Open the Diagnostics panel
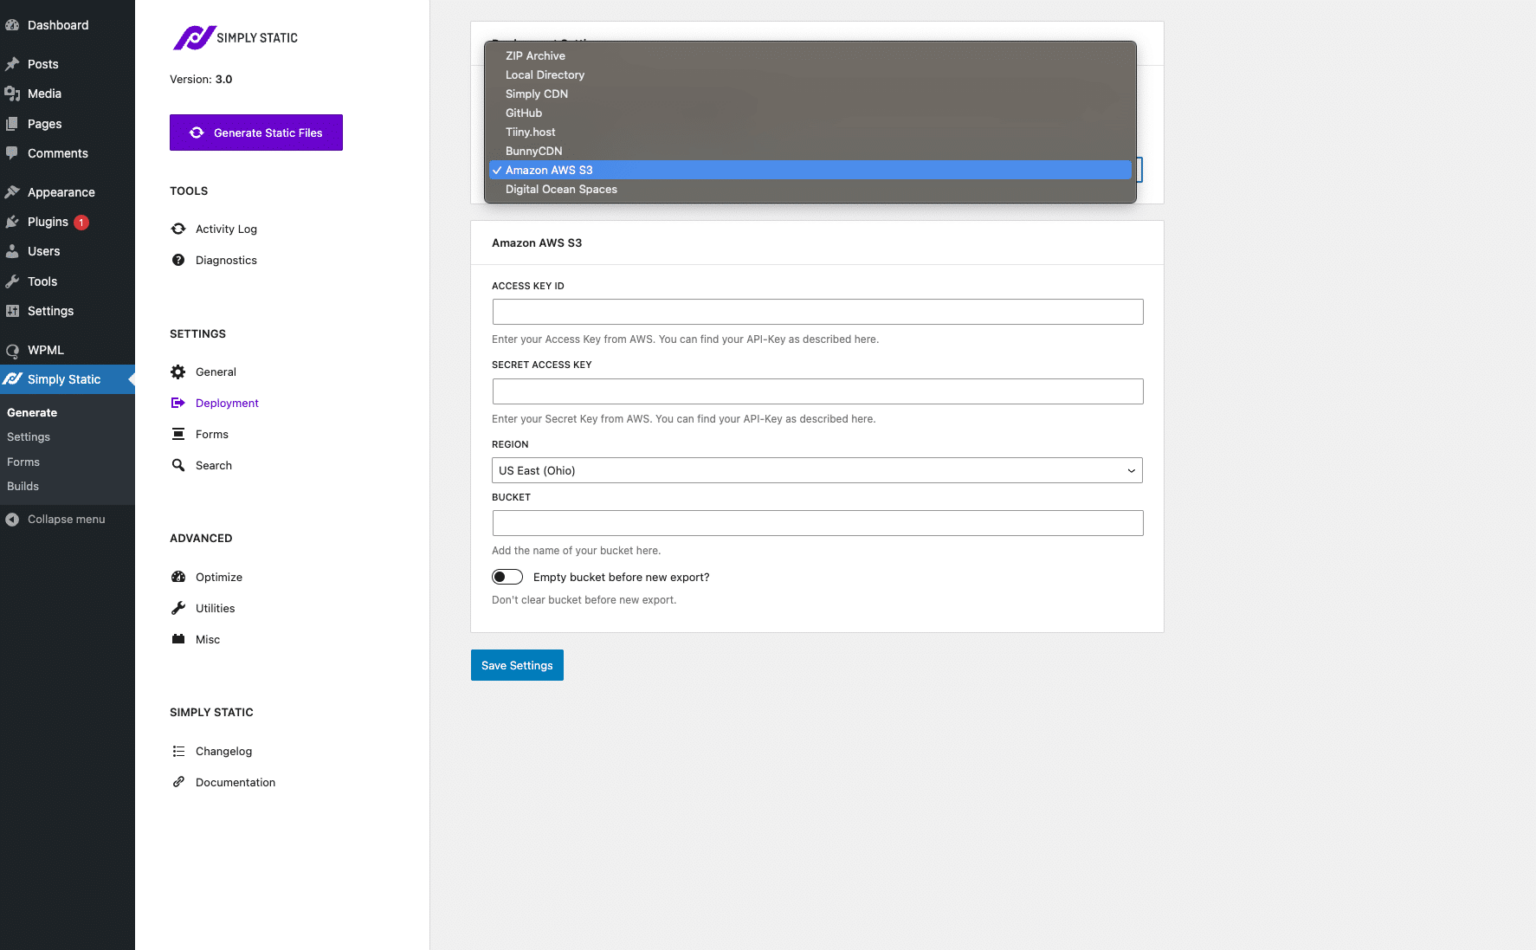The width and height of the screenshot is (1536, 950). click(x=224, y=260)
